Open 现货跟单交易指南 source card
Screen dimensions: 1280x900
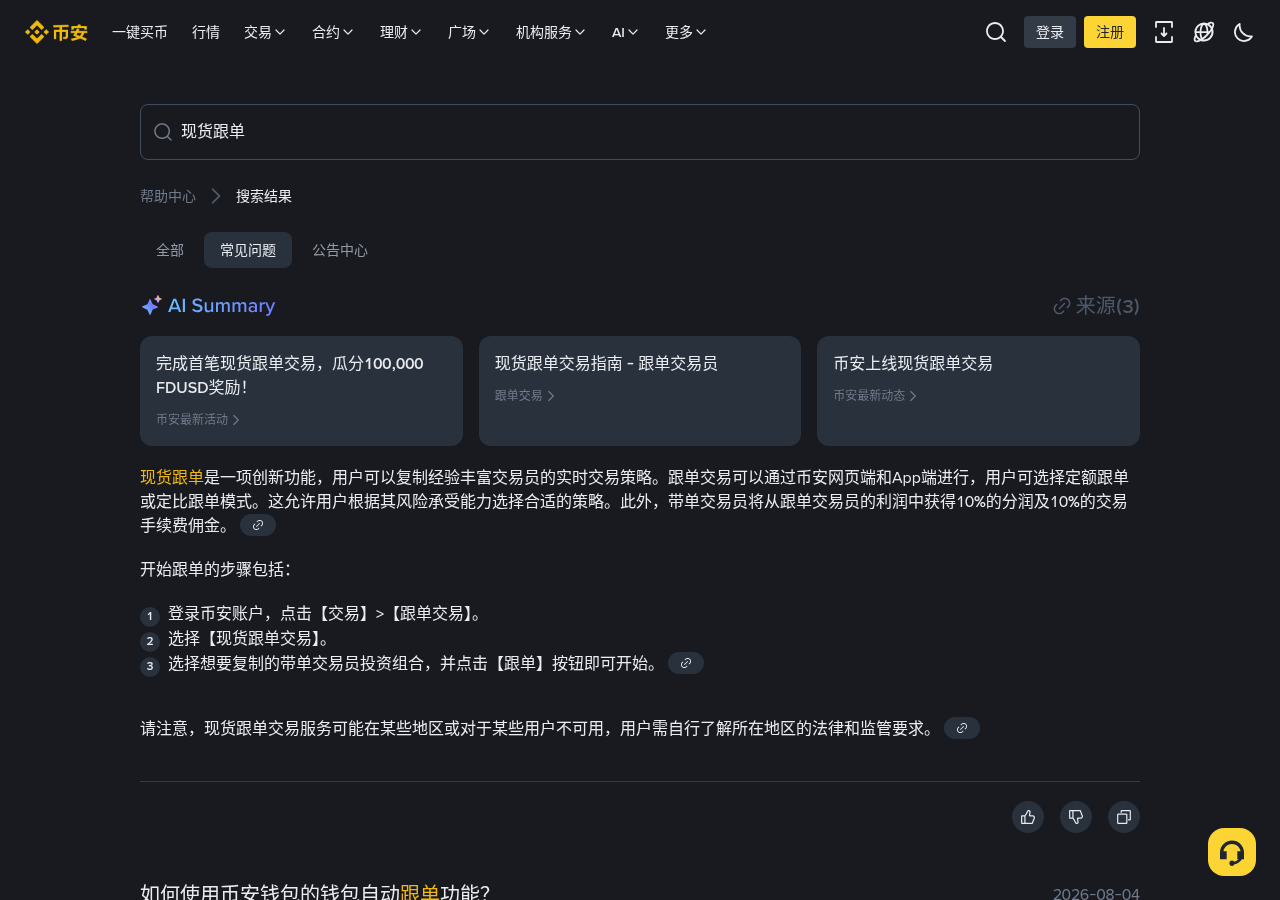[x=640, y=391]
